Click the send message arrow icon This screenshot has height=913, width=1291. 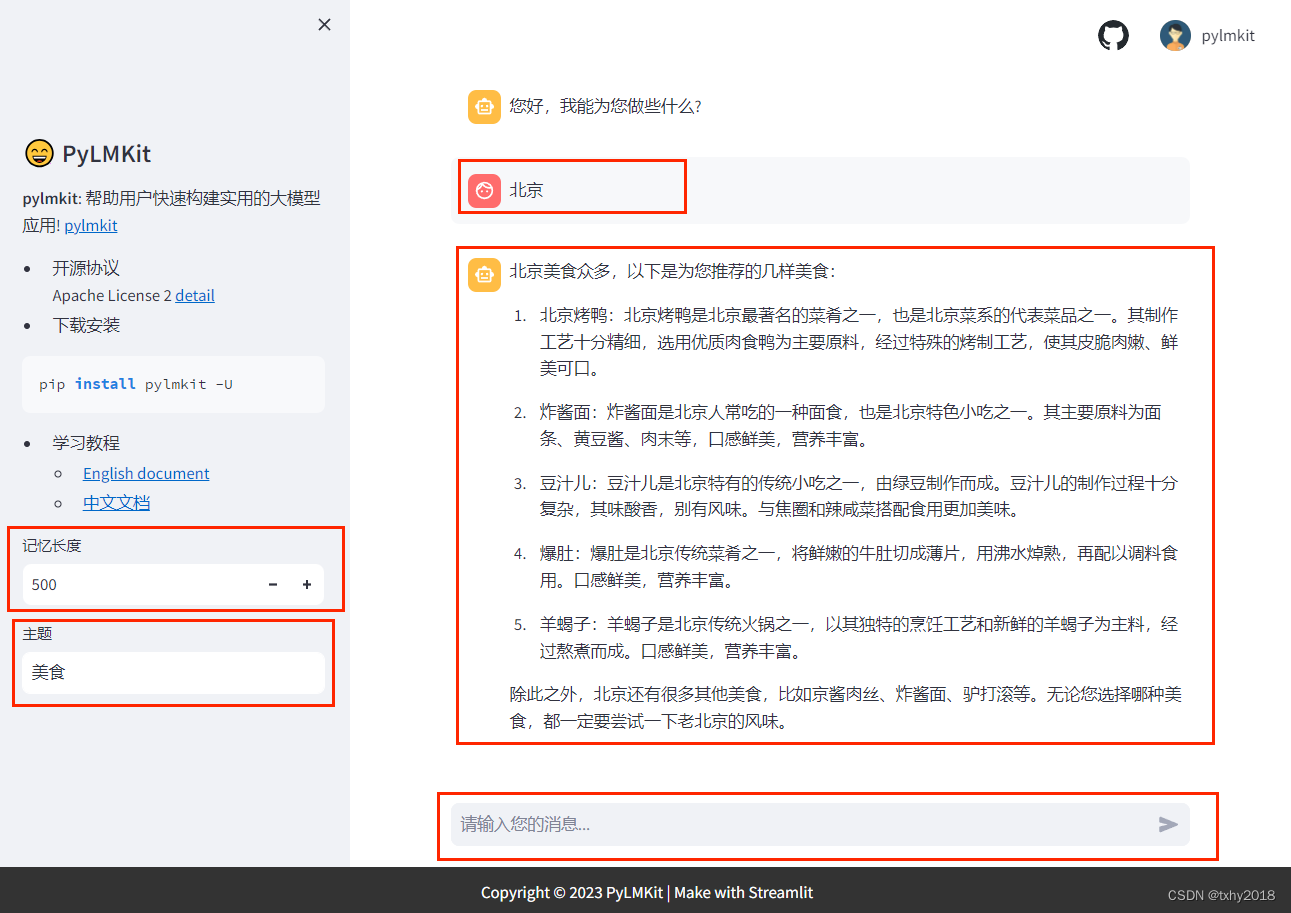(1167, 824)
